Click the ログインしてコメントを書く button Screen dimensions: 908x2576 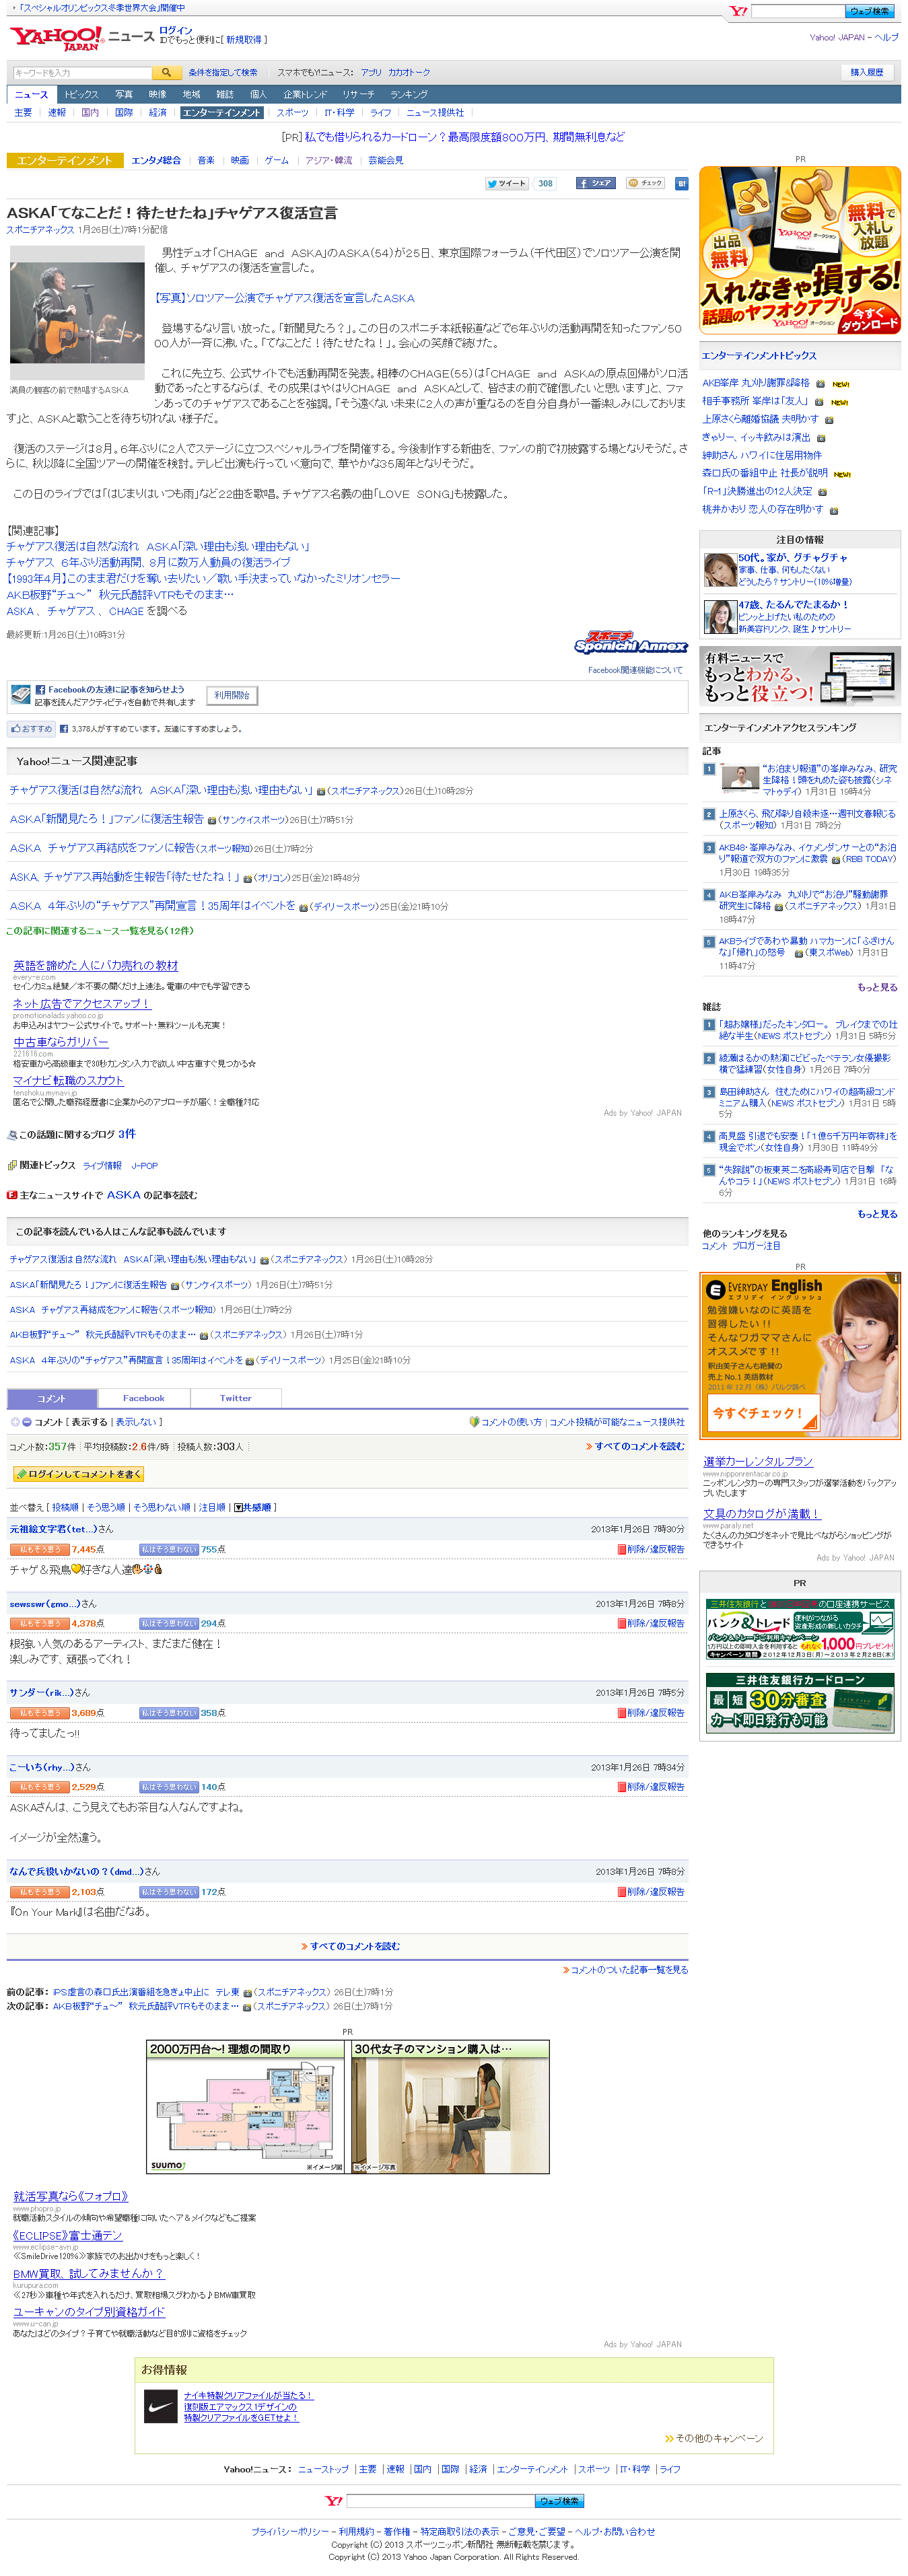pyautogui.click(x=78, y=1474)
